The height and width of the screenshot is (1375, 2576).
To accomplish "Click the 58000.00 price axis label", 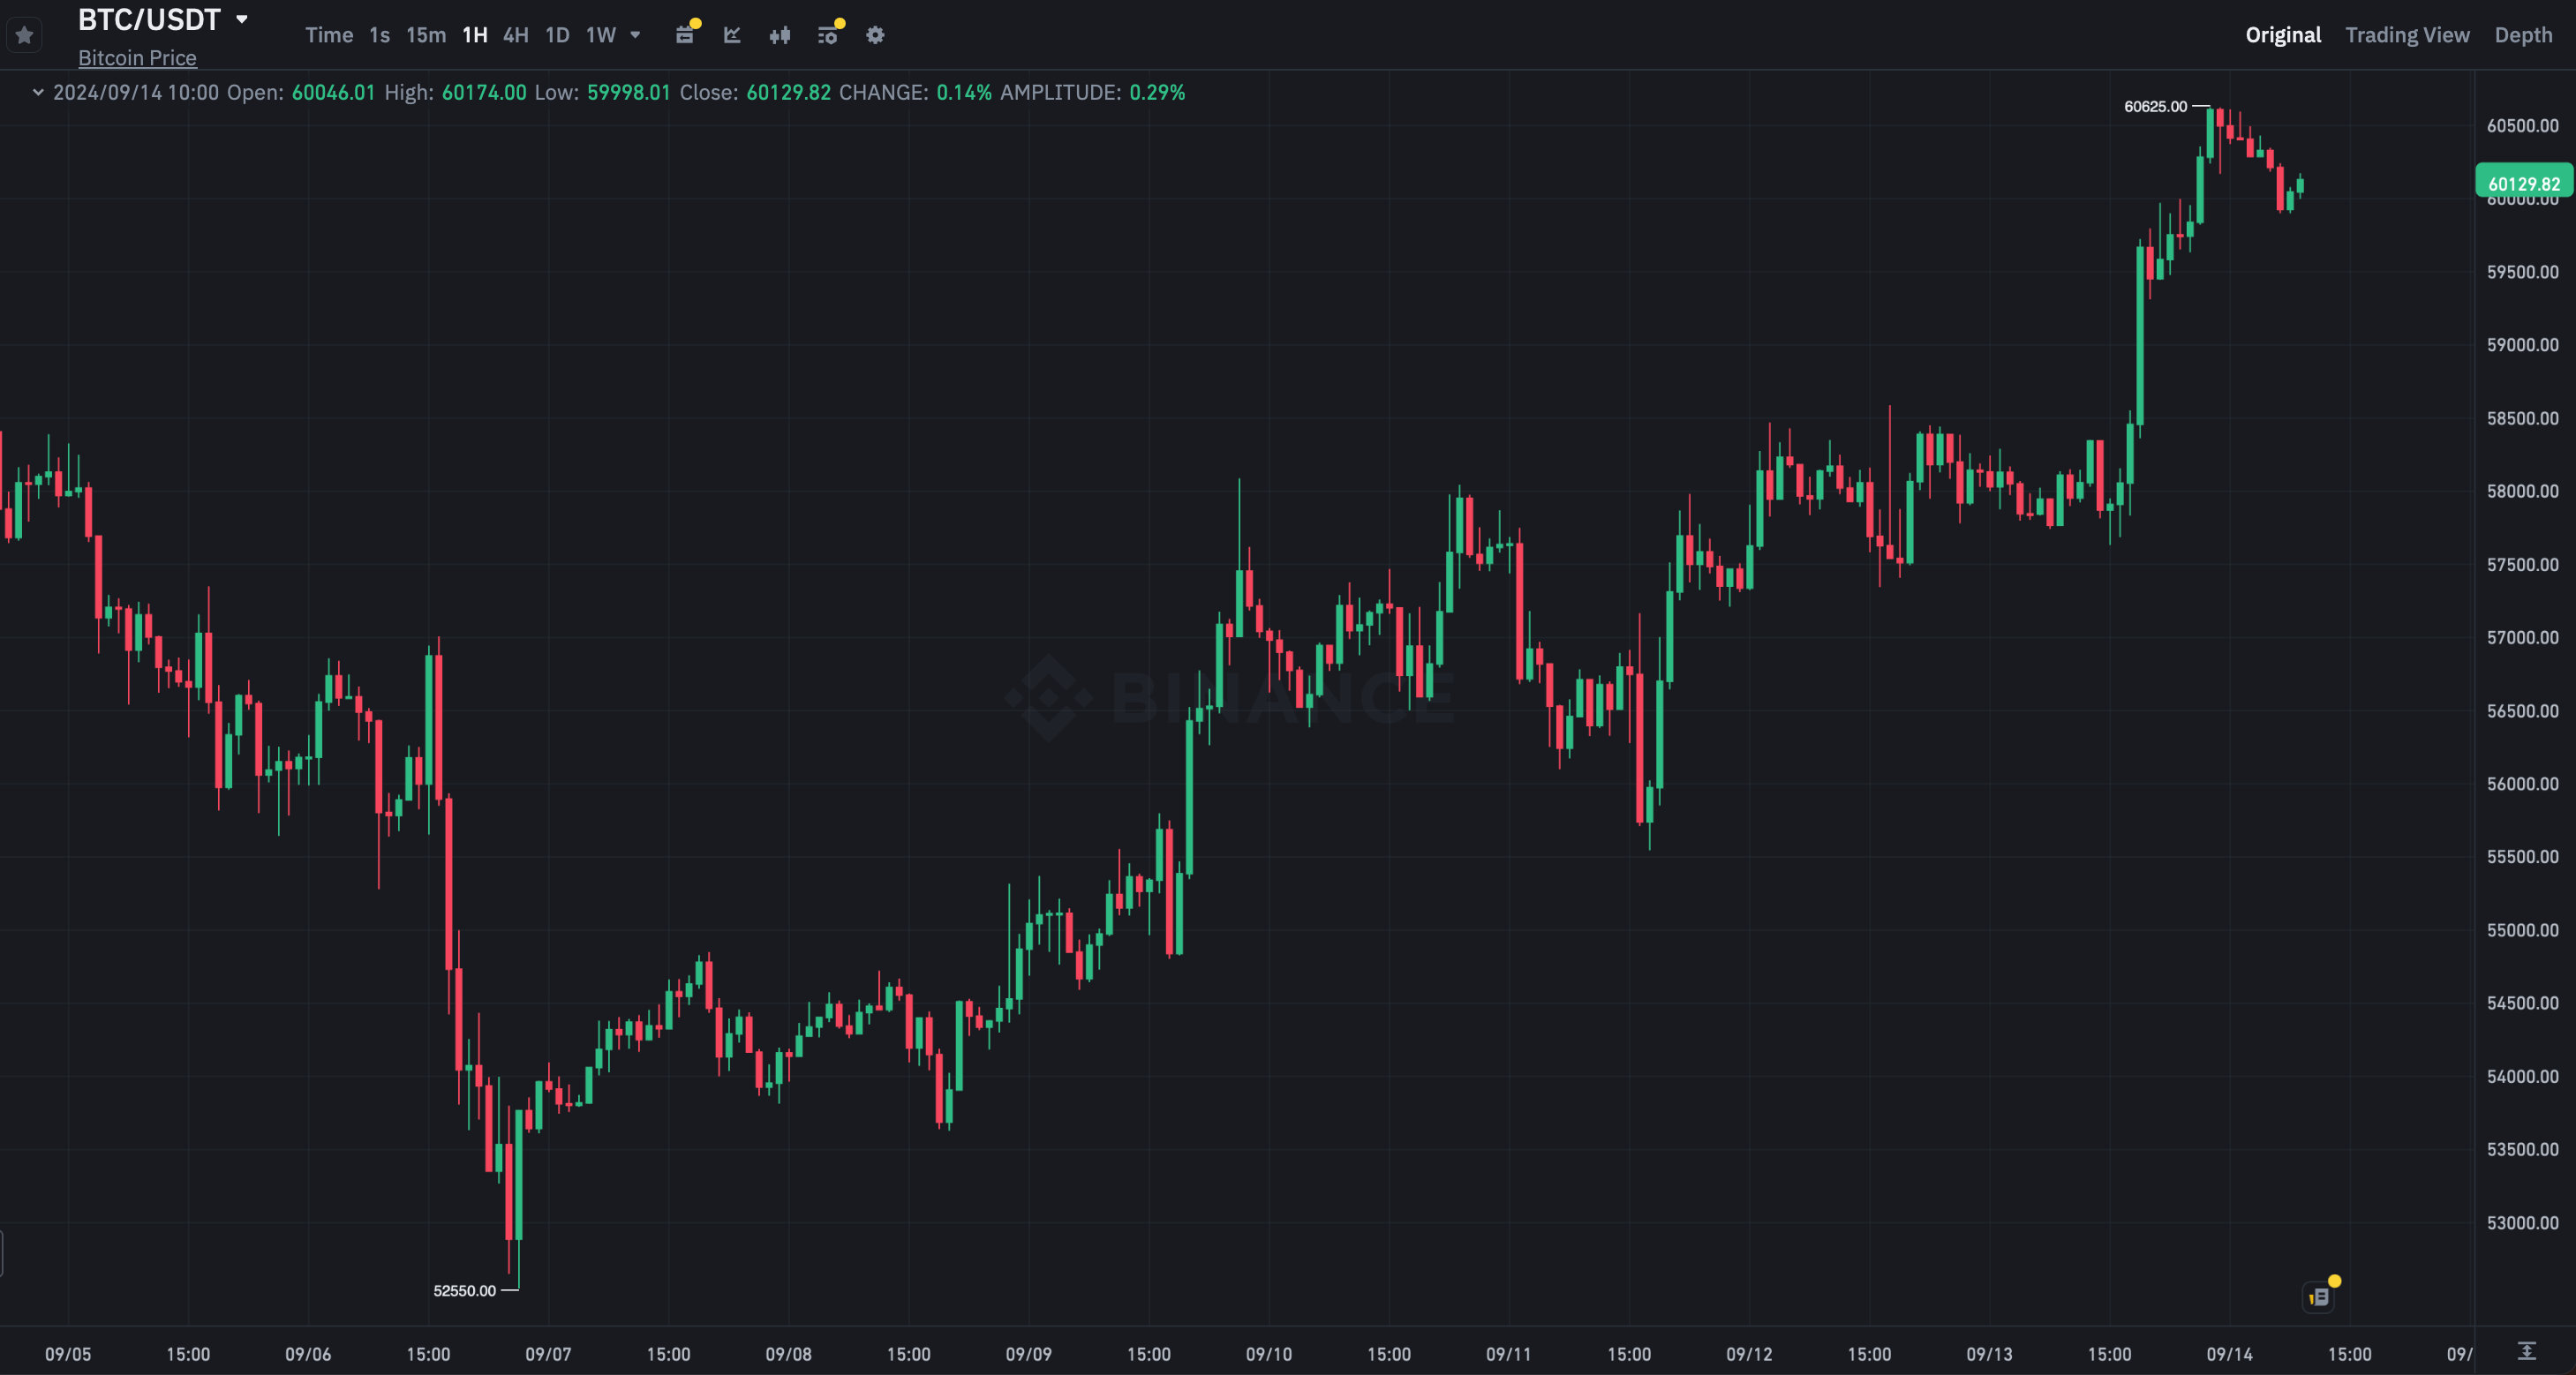I will tap(2522, 491).
